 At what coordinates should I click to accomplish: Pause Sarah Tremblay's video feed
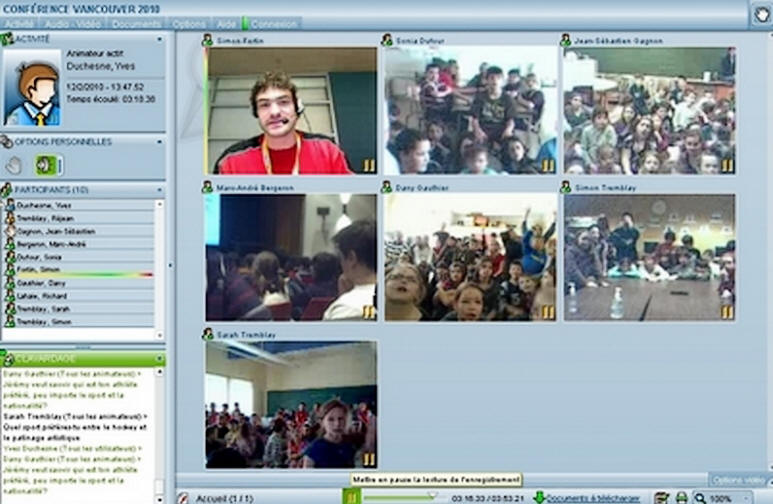[x=369, y=460]
